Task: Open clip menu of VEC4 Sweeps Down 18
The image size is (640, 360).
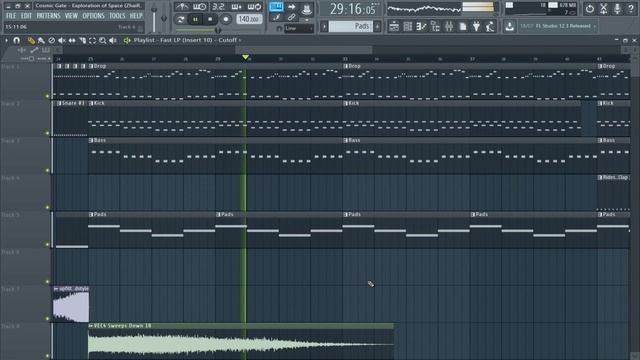Action: click(91, 326)
